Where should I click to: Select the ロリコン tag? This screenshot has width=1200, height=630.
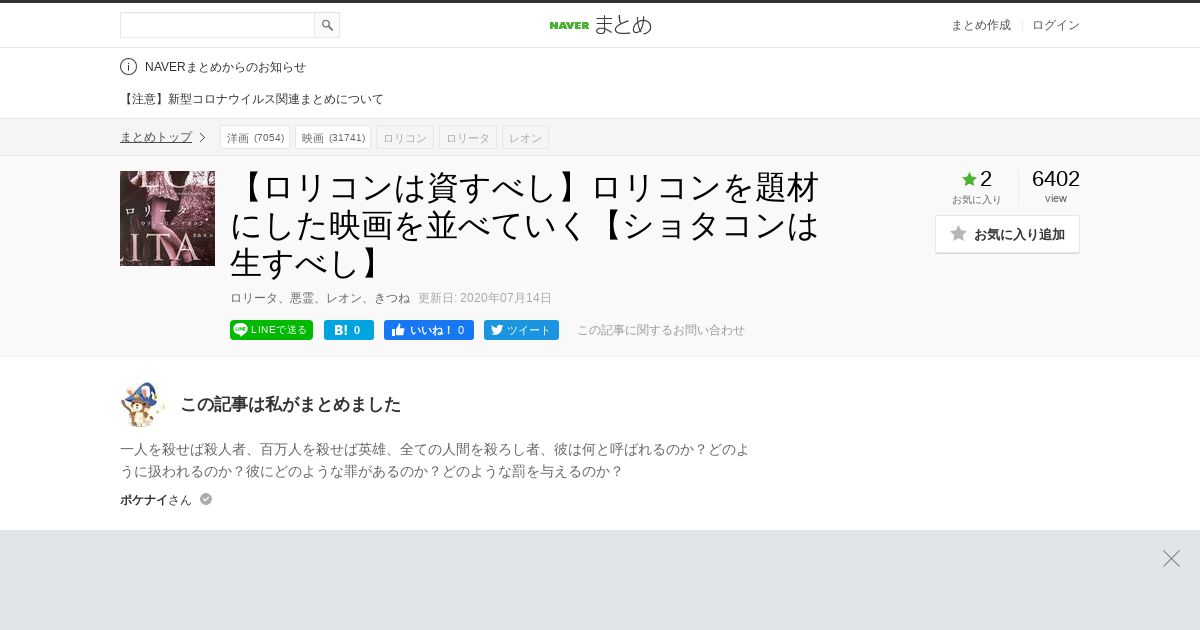click(x=405, y=137)
